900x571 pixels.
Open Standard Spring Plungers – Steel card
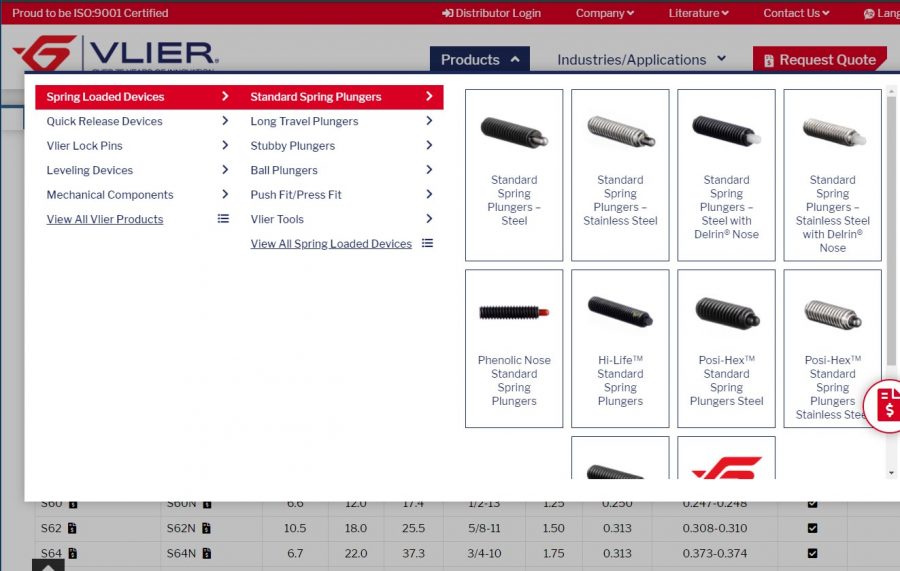(514, 175)
